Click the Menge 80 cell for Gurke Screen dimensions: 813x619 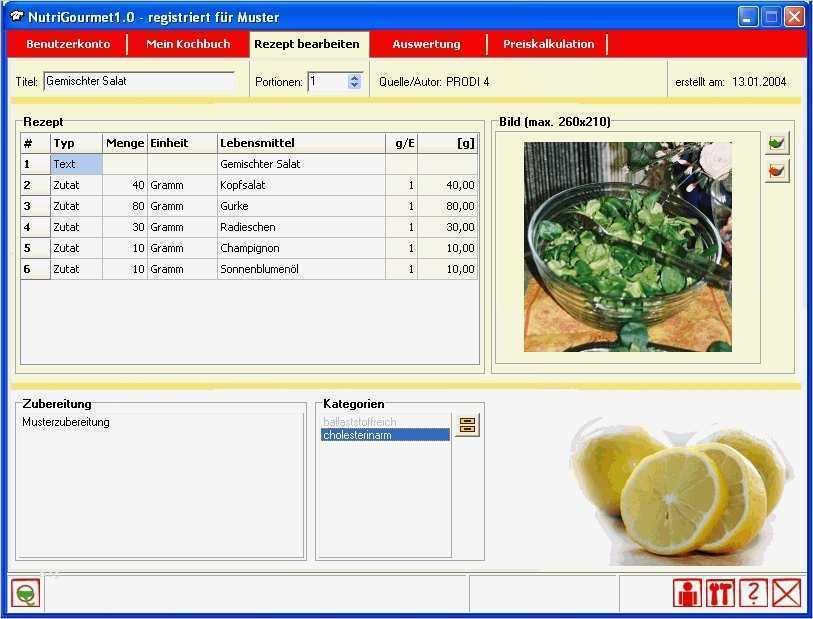click(x=125, y=206)
